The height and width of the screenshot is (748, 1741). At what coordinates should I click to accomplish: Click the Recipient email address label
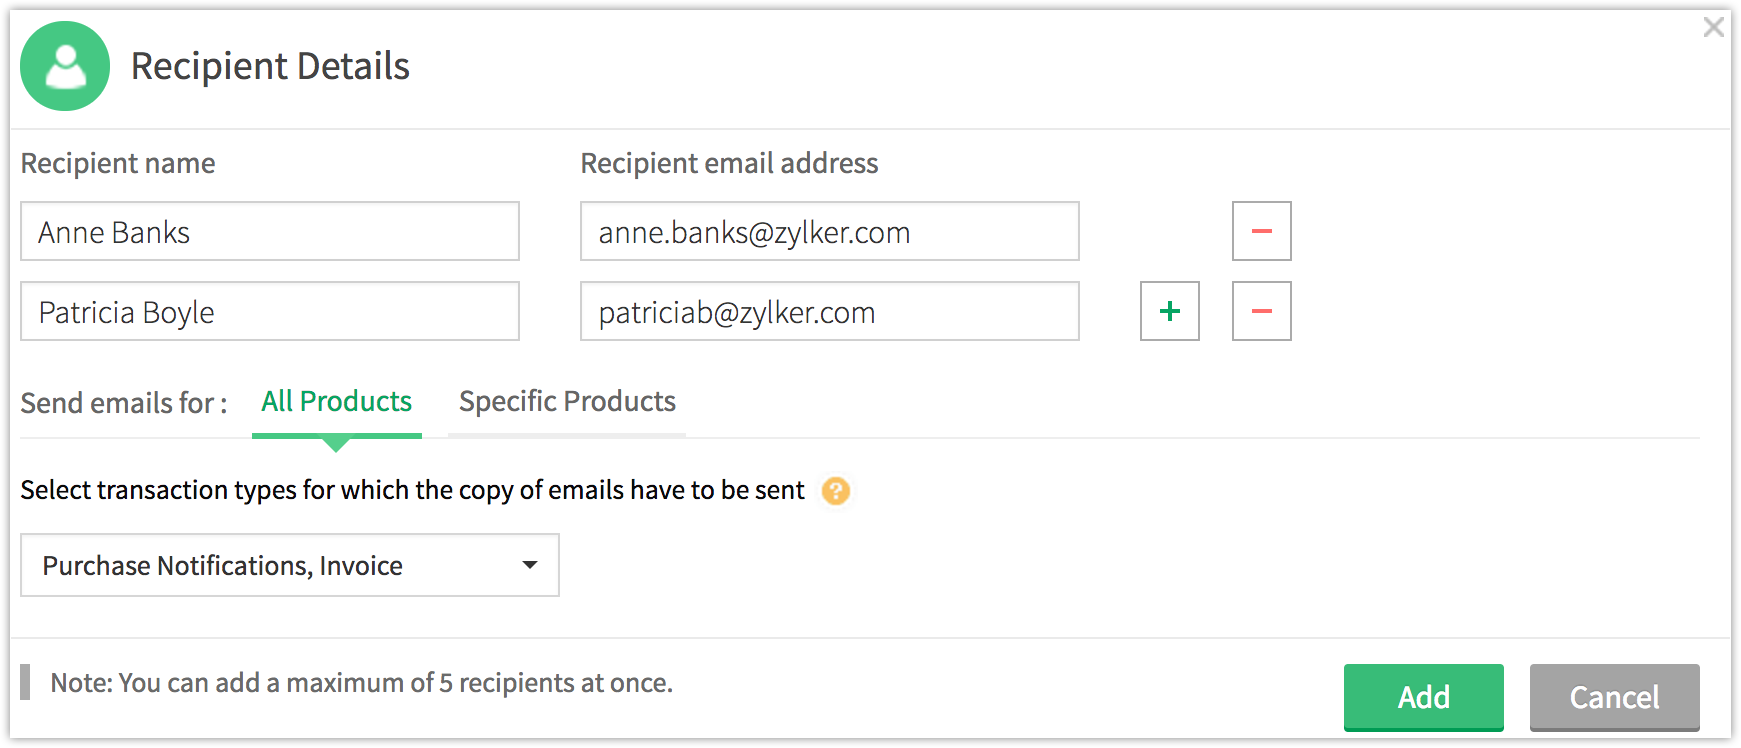(x=729, y=163)
